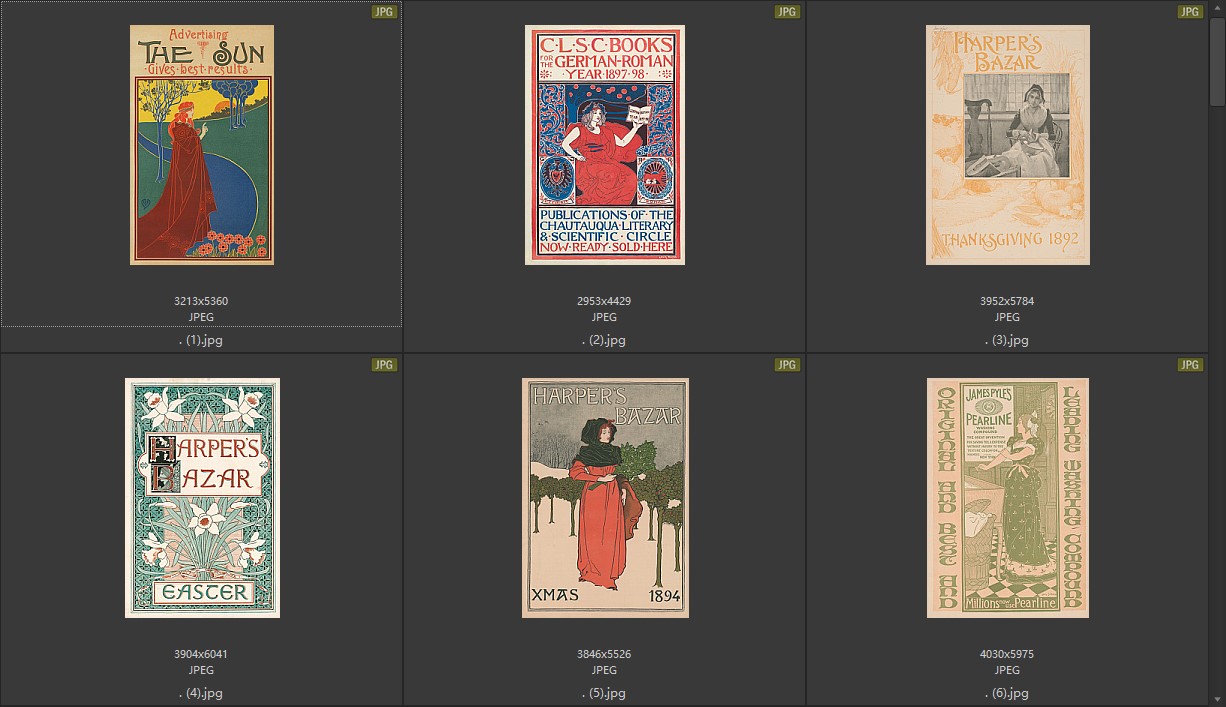
Task: Click the filename ". (1).jpg"
Action: pos(201,340)
